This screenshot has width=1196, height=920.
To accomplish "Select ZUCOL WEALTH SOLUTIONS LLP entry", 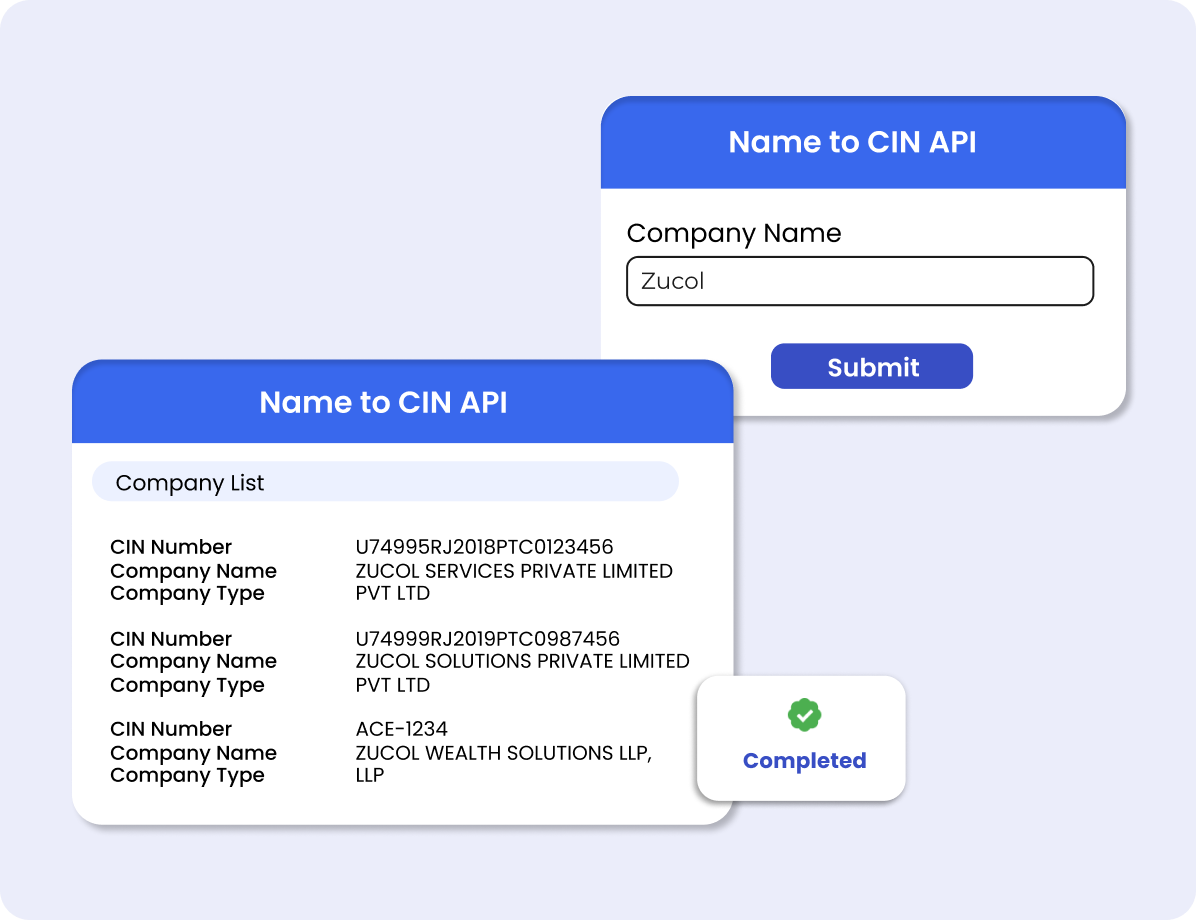I will [503, 753].
